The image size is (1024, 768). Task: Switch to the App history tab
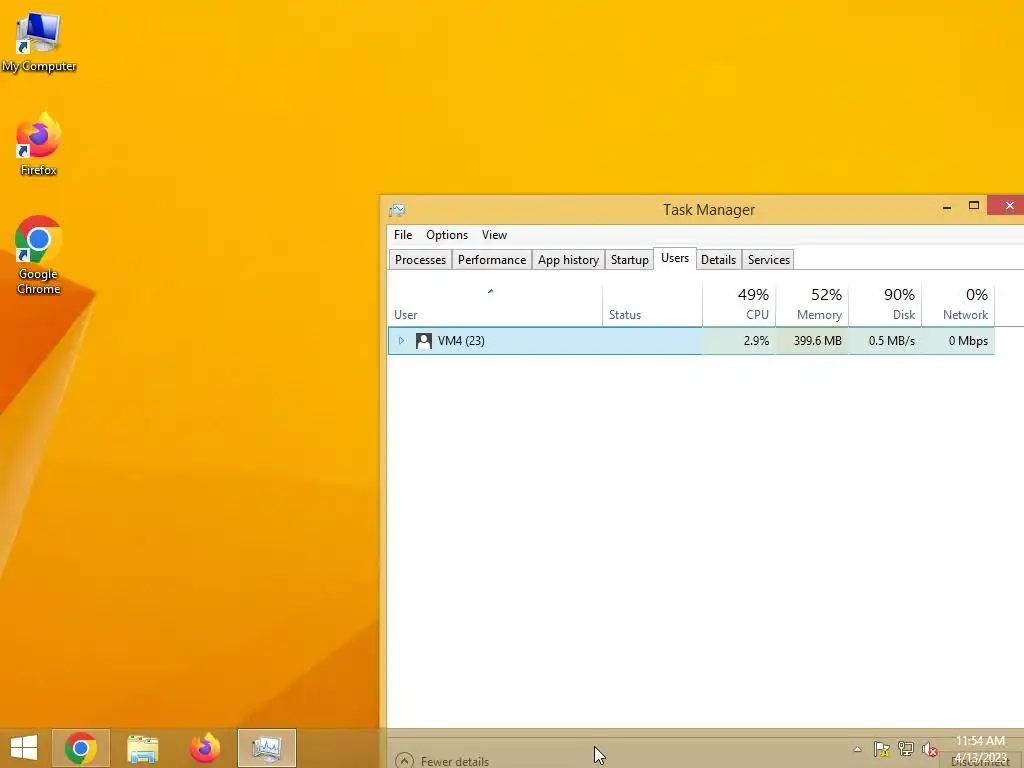pyautogui.click(x=568, y=260)
